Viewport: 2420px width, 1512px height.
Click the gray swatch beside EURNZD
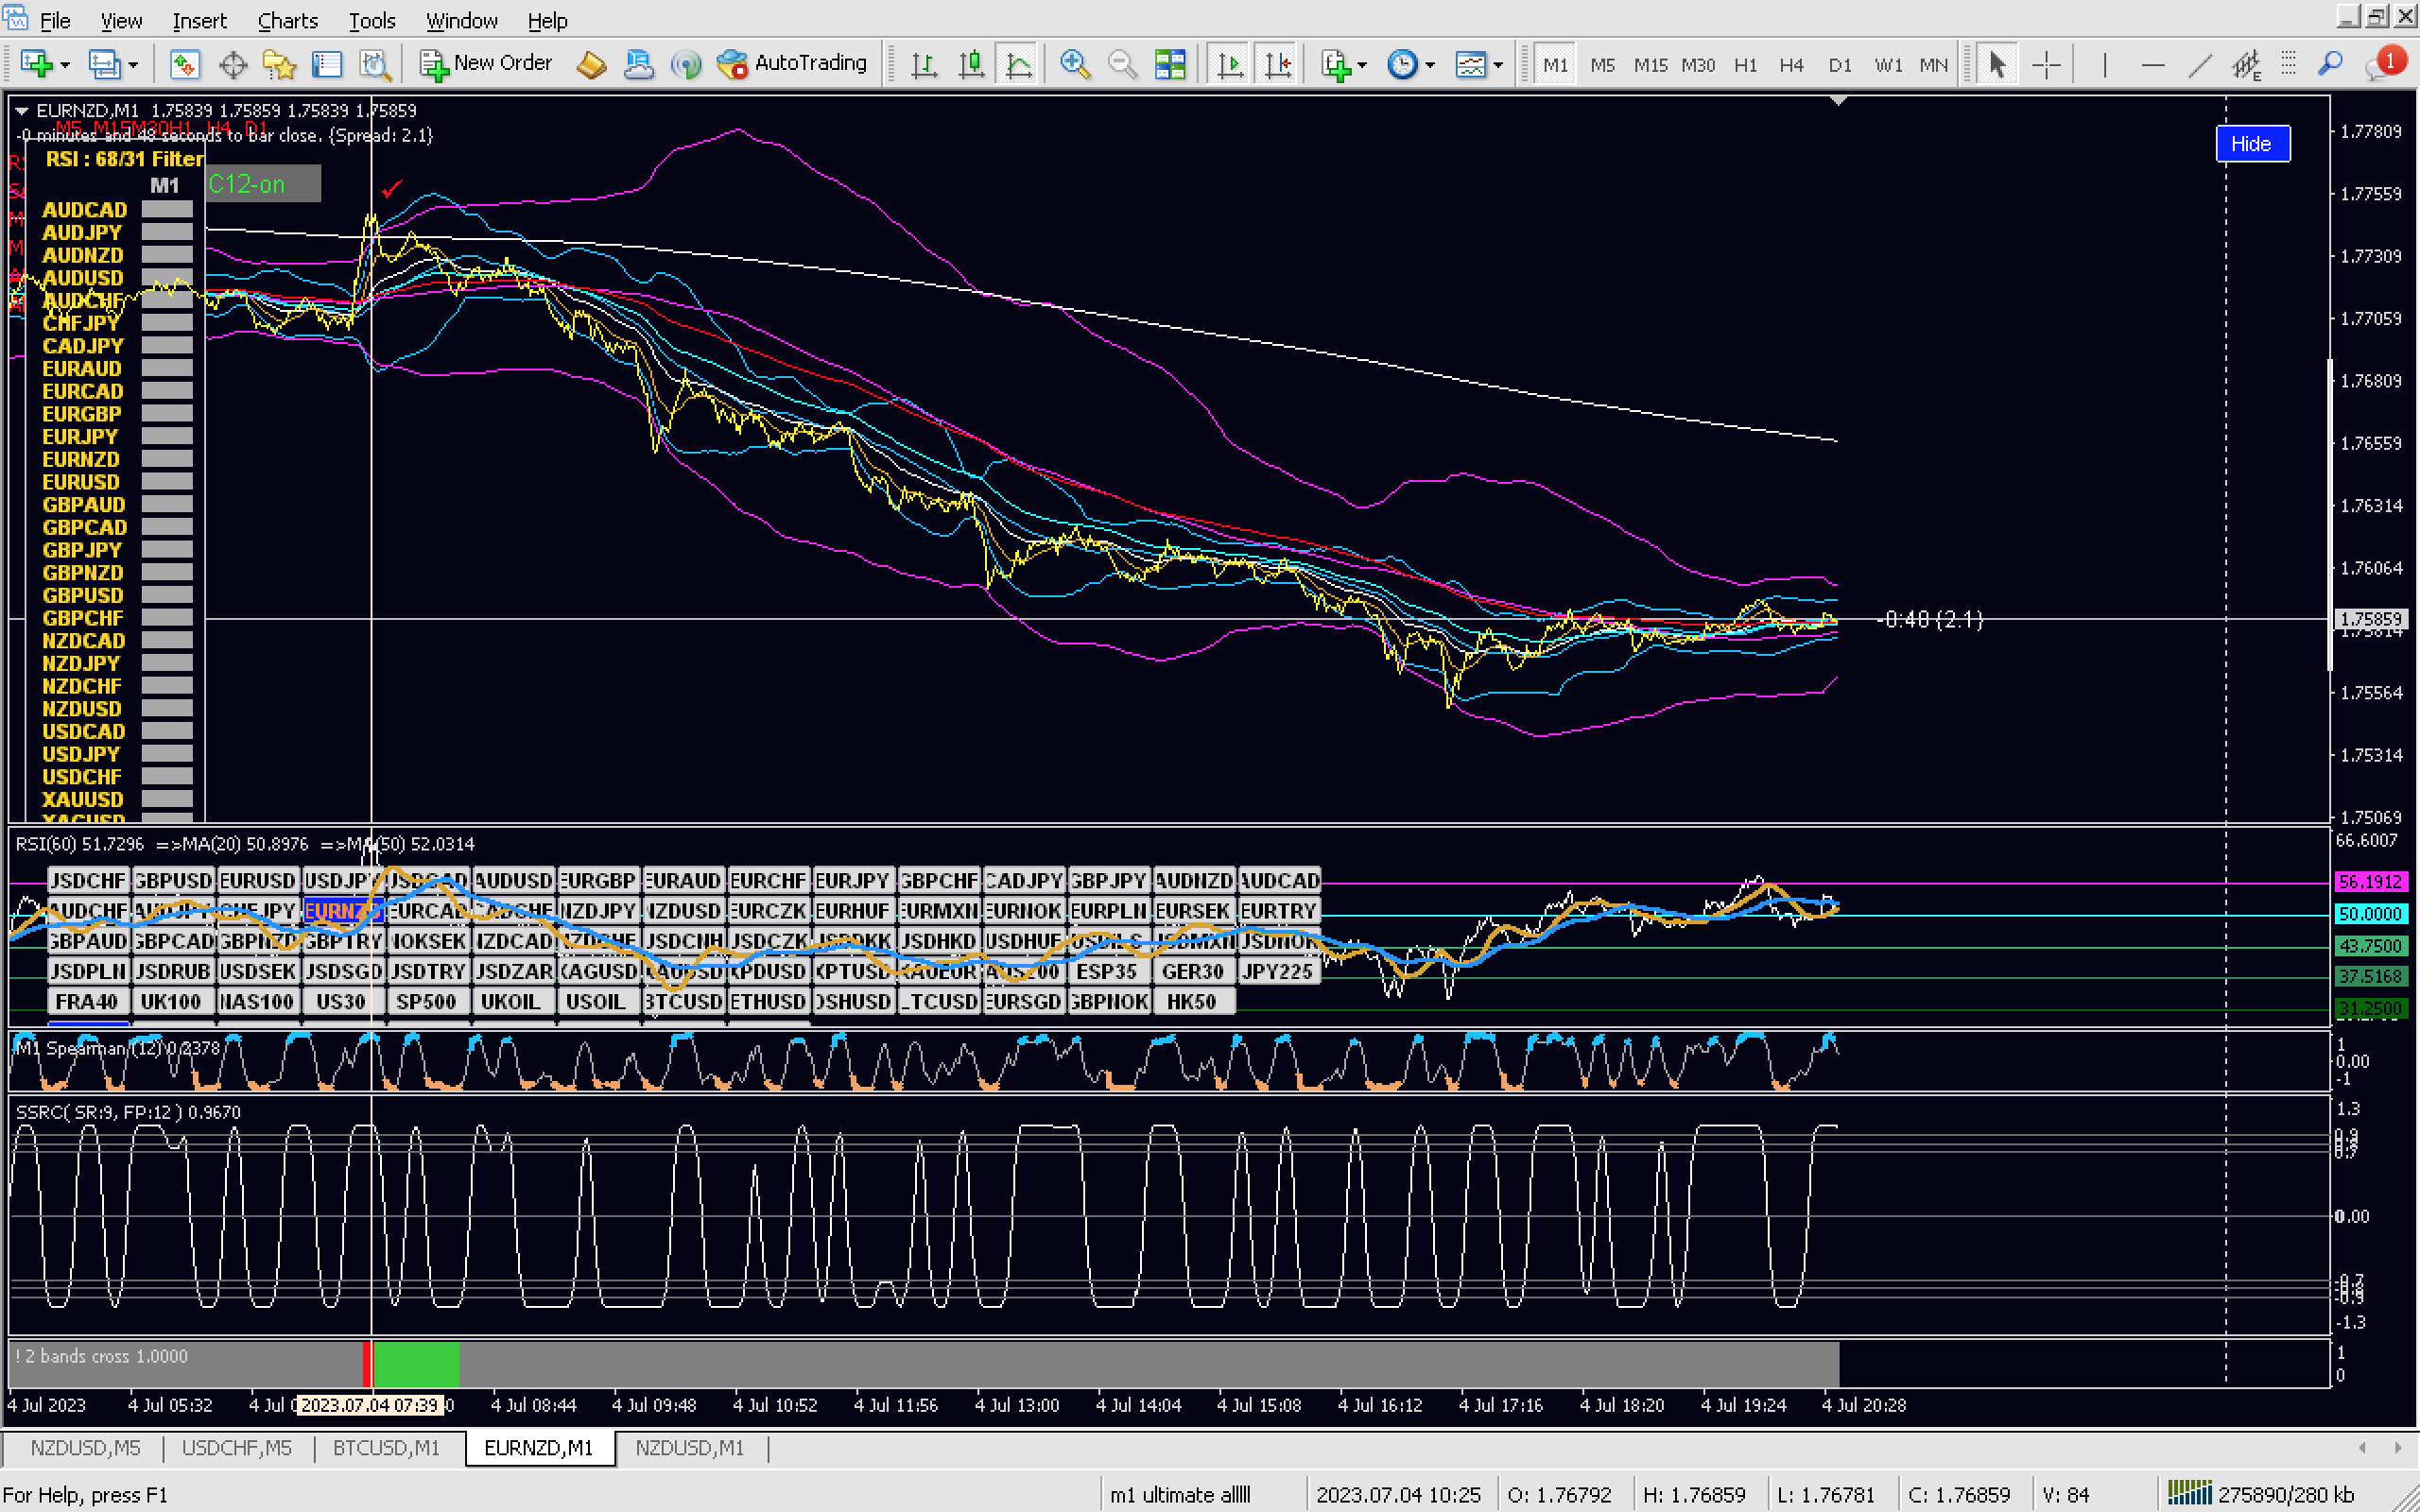(x=167, y=459)
